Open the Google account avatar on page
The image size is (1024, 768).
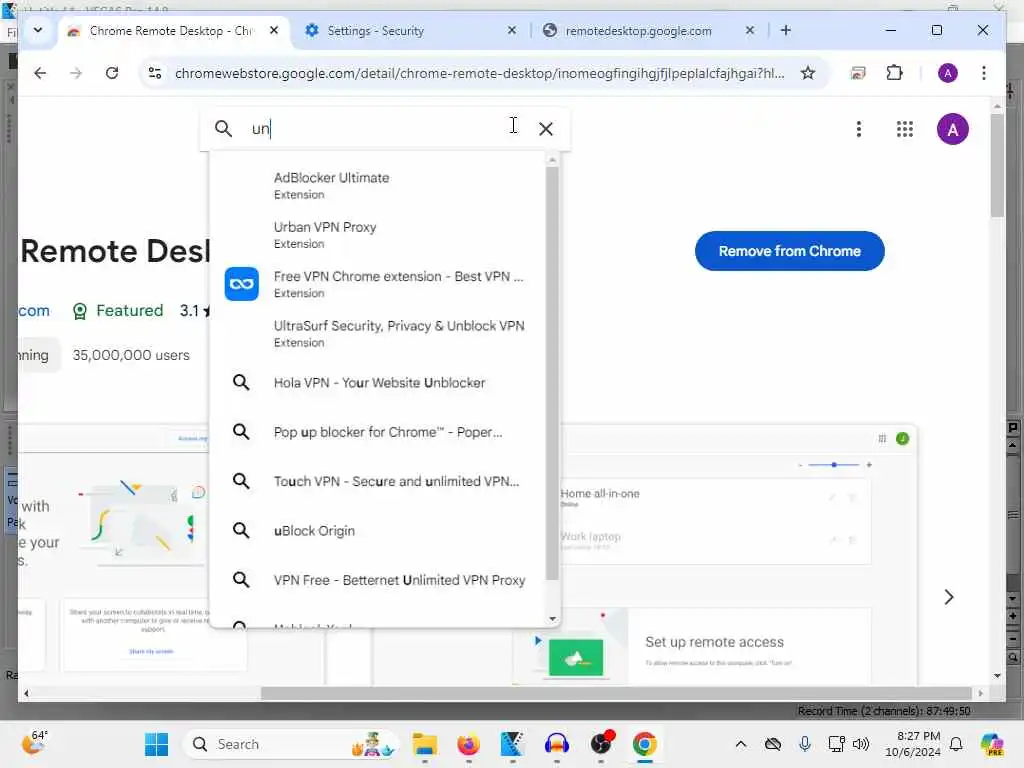[953, 129]
